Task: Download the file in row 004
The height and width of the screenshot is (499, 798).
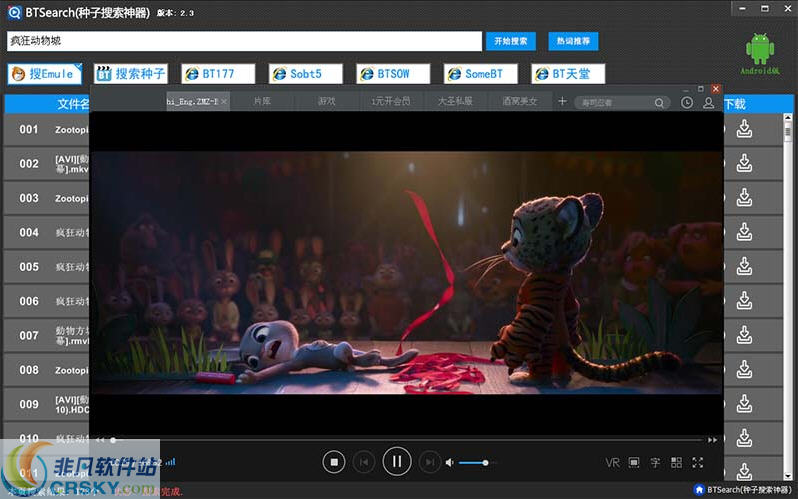Action: pos(744,232)
